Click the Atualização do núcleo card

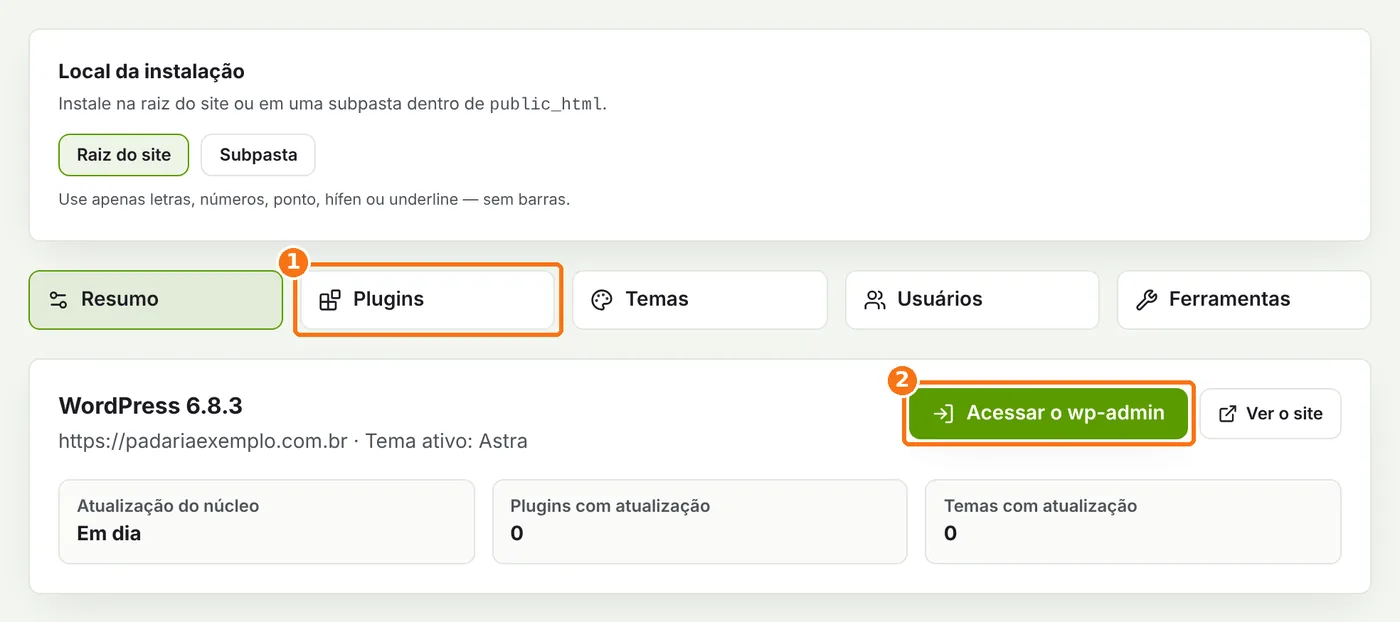tap(266, 521)
